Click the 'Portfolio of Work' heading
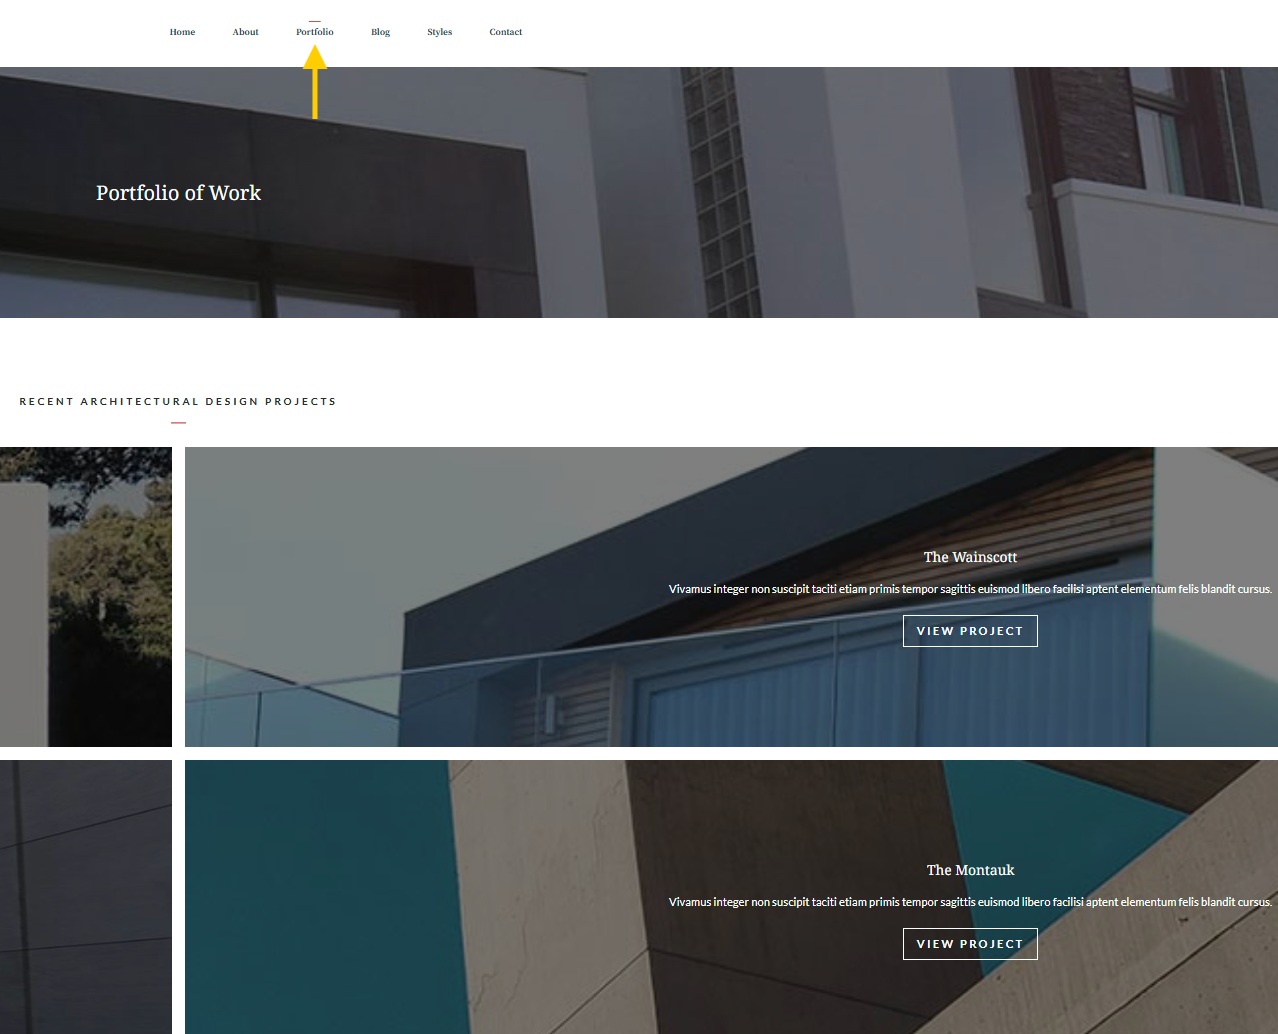 click(178, 193)
